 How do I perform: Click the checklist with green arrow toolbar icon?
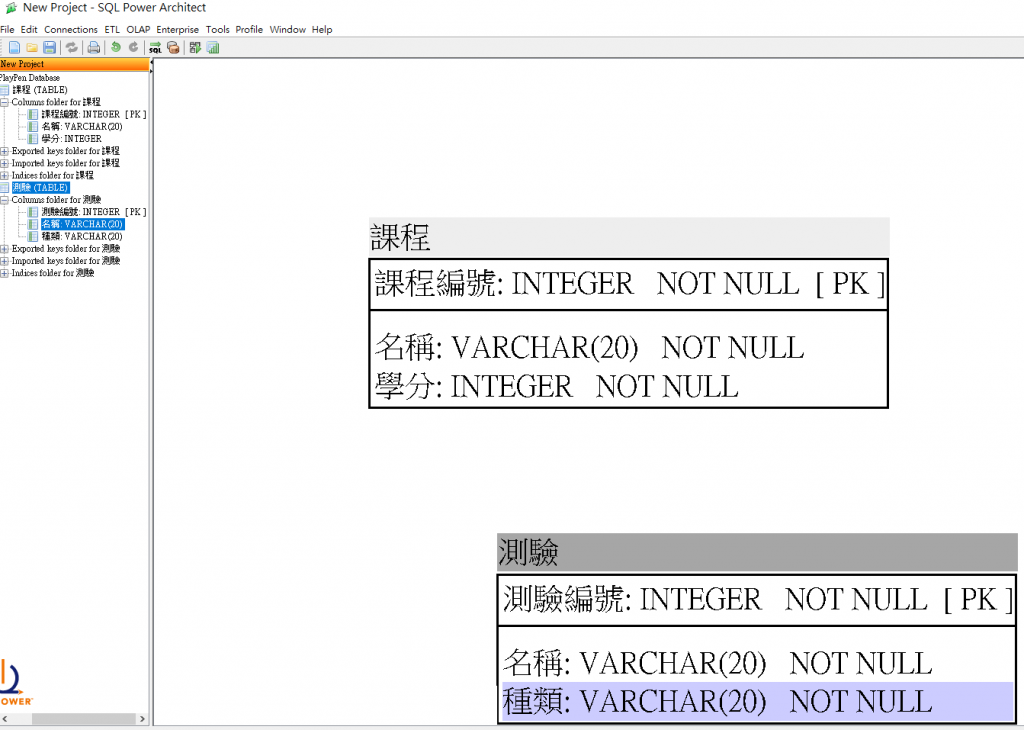195,48
